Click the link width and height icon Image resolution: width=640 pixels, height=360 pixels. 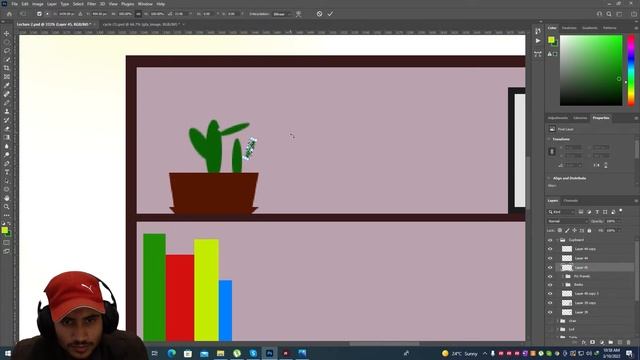click(x=138, y=14)
